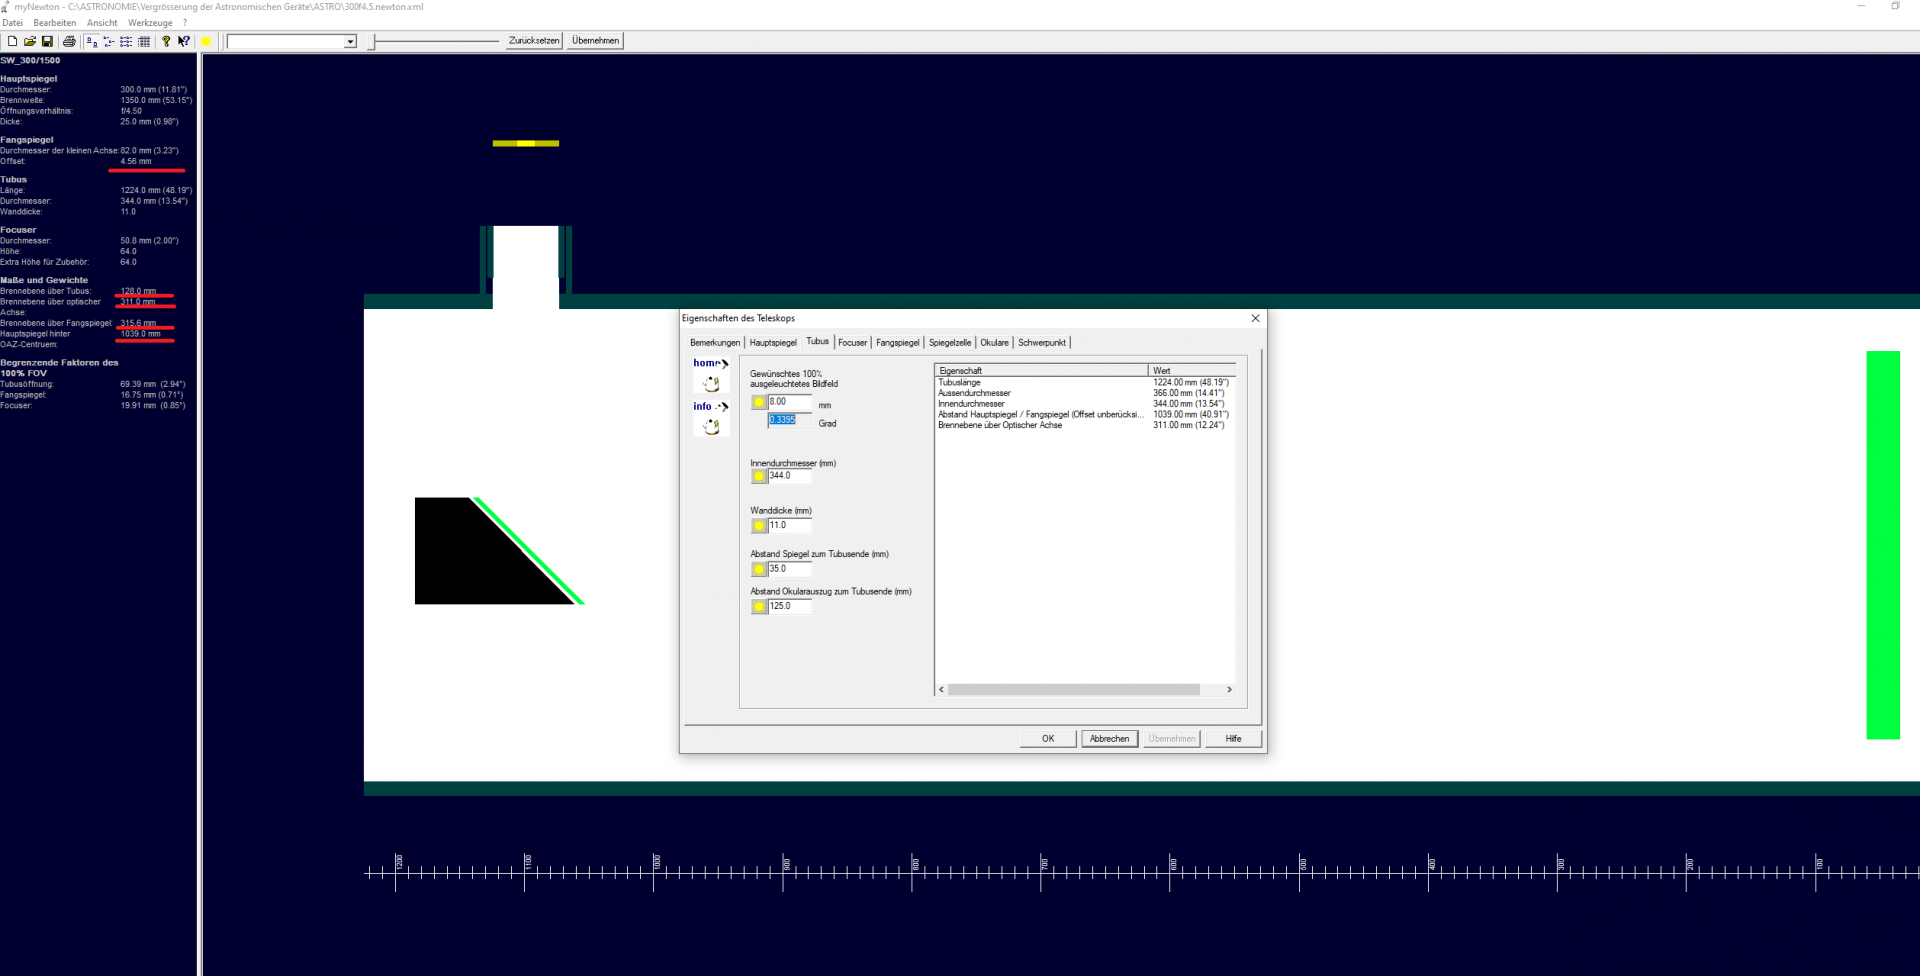The image size is (1920, 976).
Task: Activate the context help cursor icon
Action: pos(184,41)
